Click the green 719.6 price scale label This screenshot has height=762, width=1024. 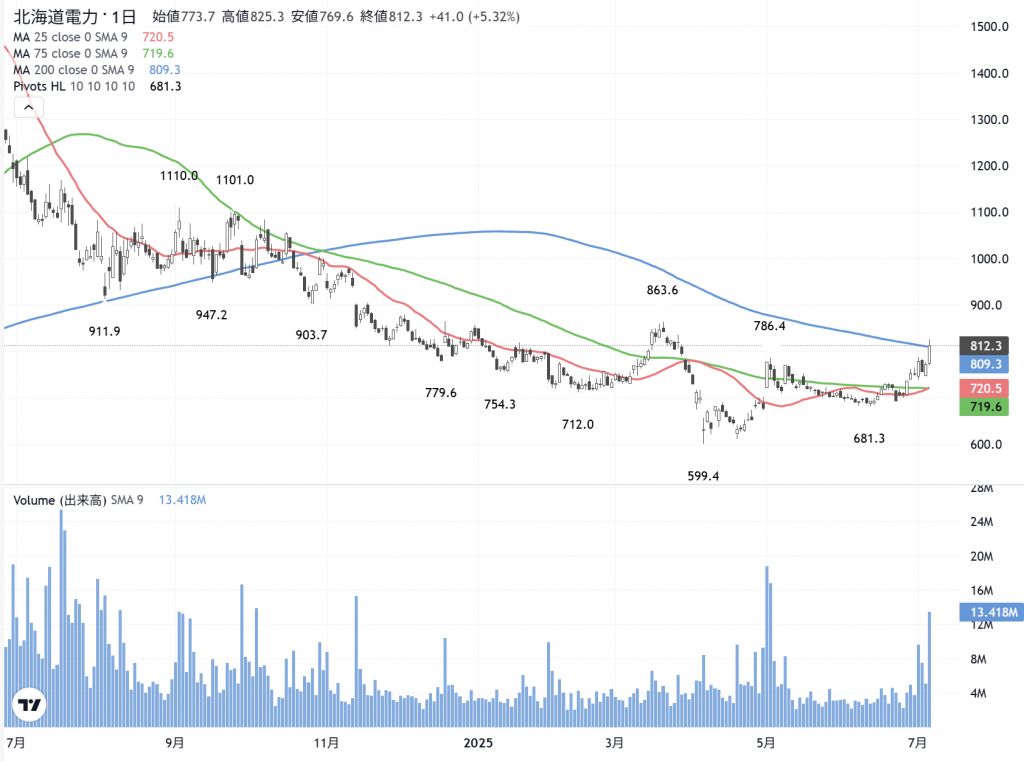click(984, 407)
